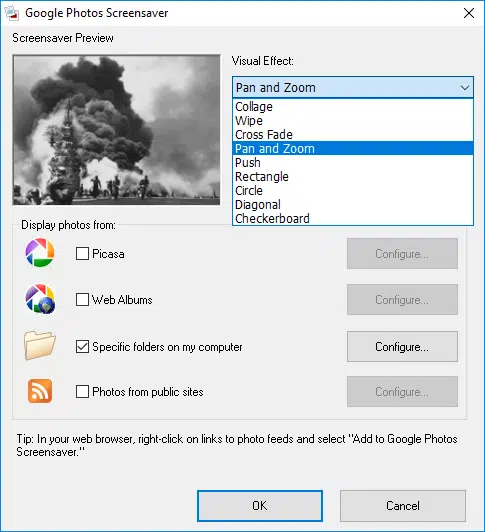Click the Web Albums globe icon

(x=40, y=299)
